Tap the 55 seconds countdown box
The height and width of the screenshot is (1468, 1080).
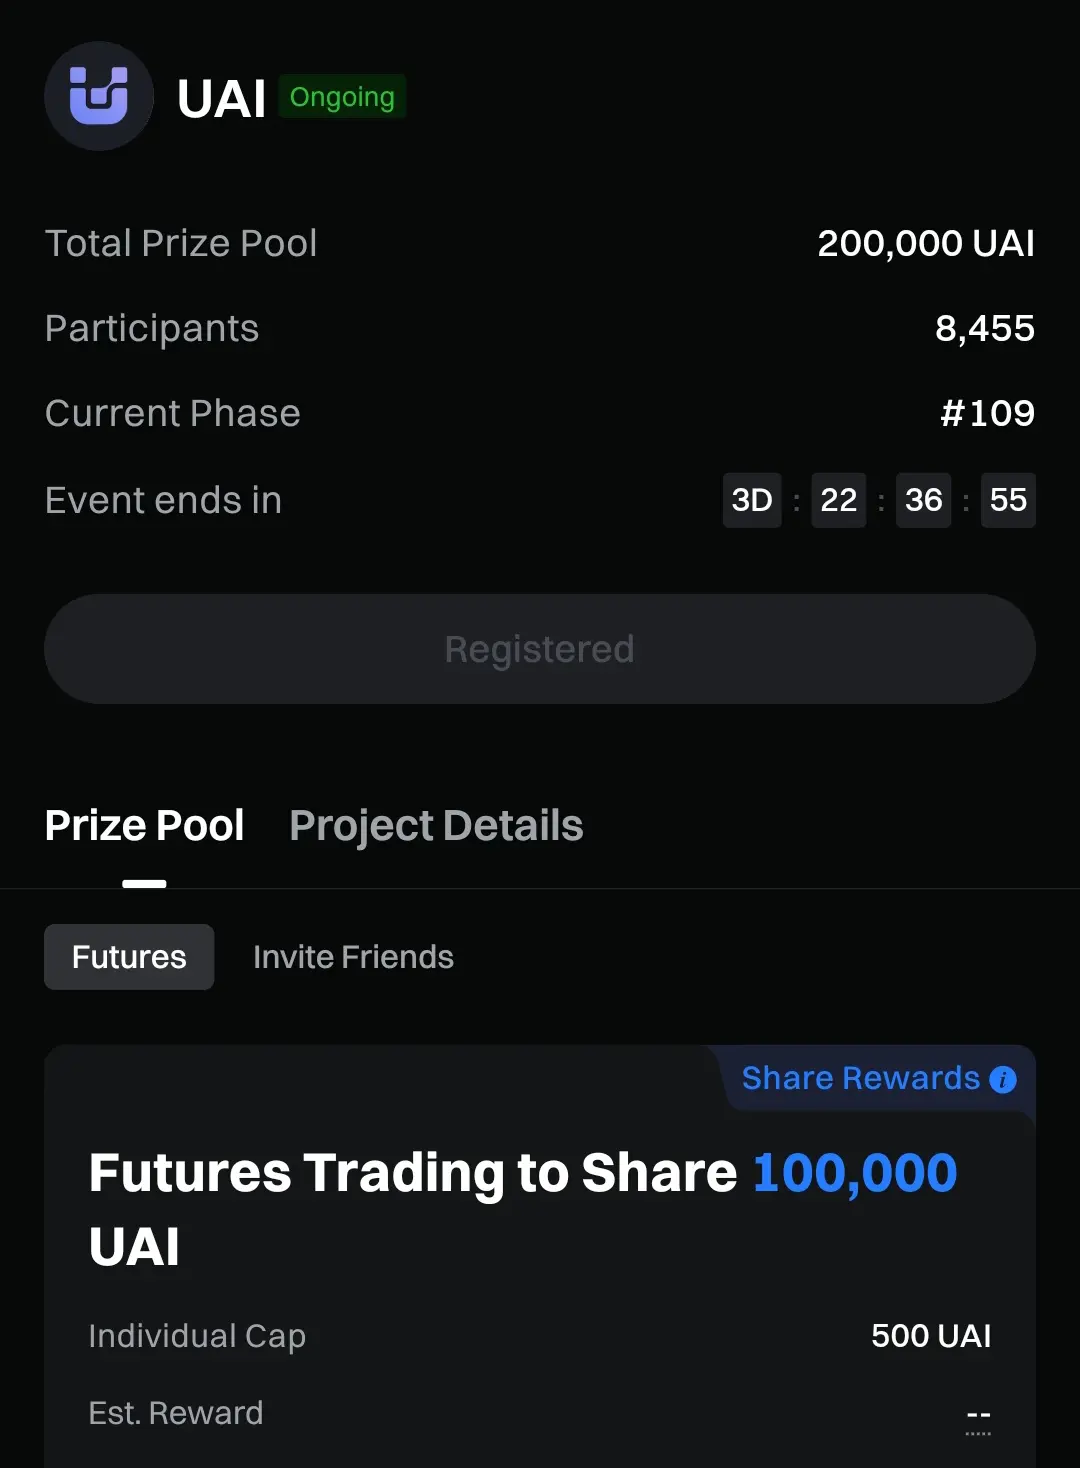point(1008,500)
